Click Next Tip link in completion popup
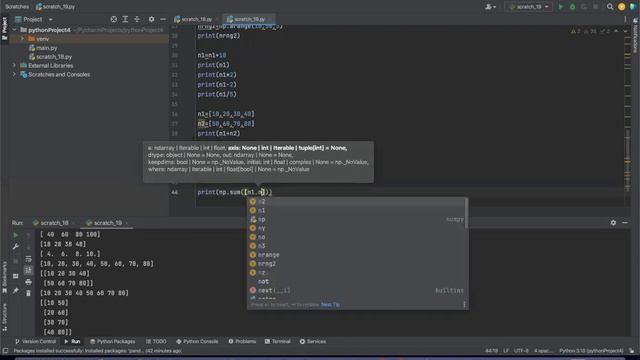This screenshot has width=640, height=360. [330, 305]
